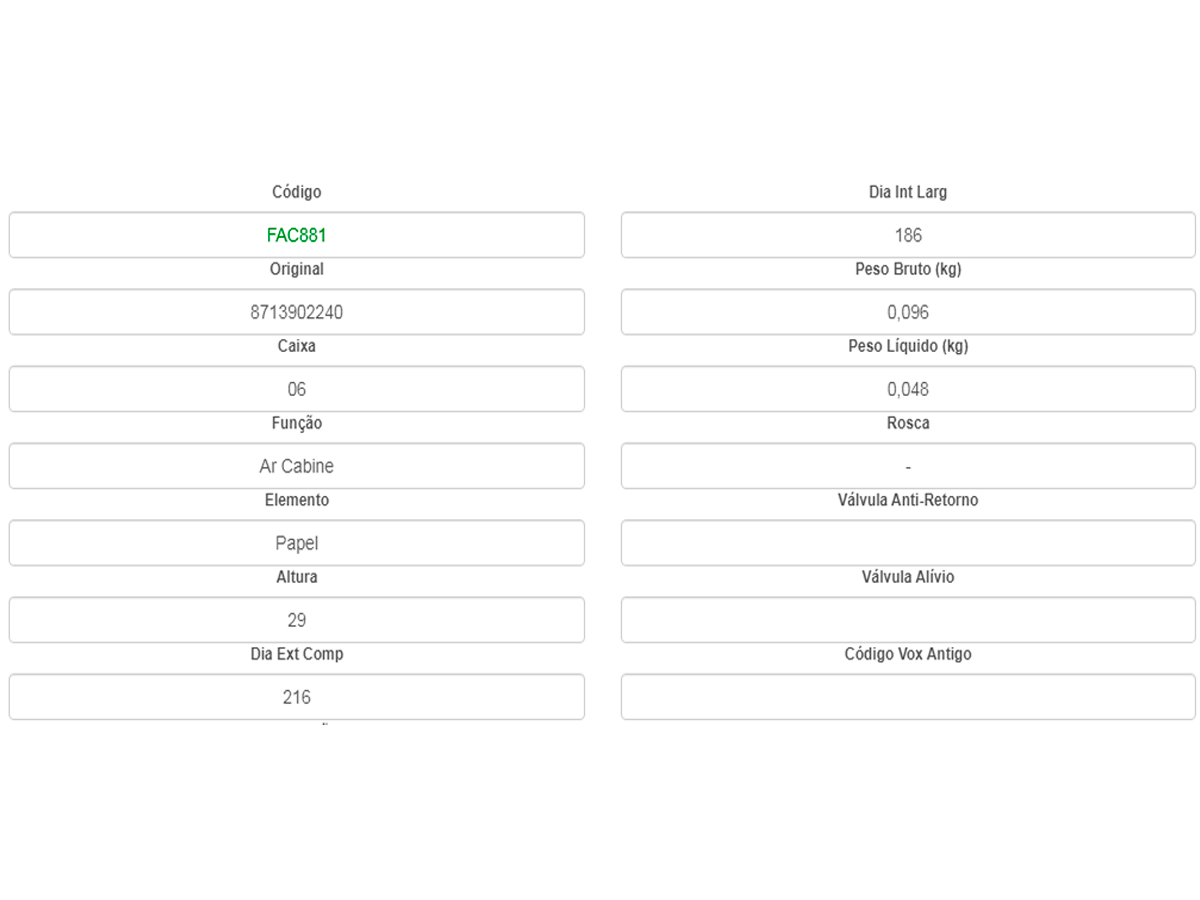This screenshot has width=1200, height=900.
Task: Click the "Válvula Anti-Retorno" label text
Action: click(x=908, y=500)
